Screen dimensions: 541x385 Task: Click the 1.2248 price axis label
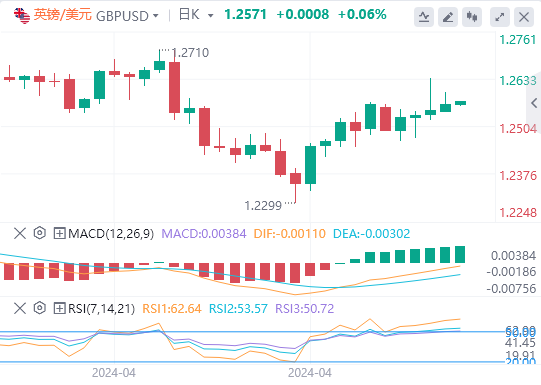click(518, 213)
